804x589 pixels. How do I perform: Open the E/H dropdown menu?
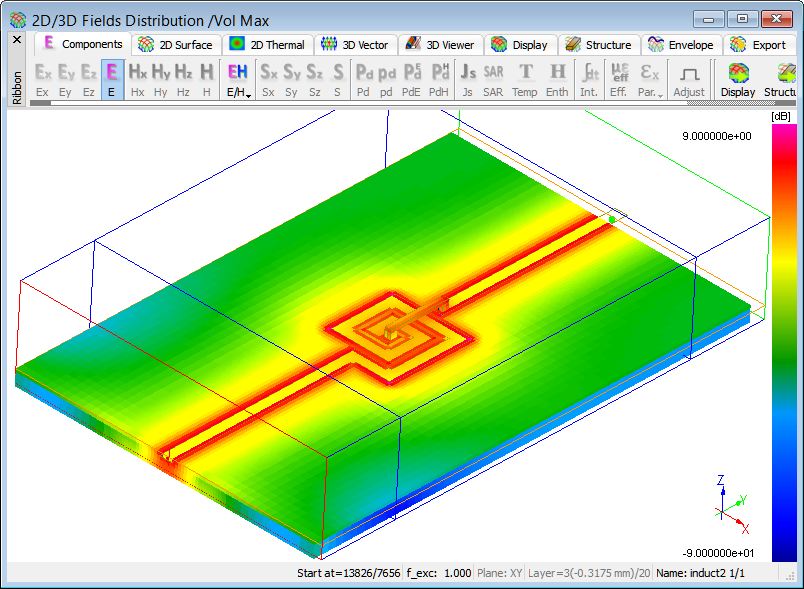pyautogui.click(x=238, y=79)
